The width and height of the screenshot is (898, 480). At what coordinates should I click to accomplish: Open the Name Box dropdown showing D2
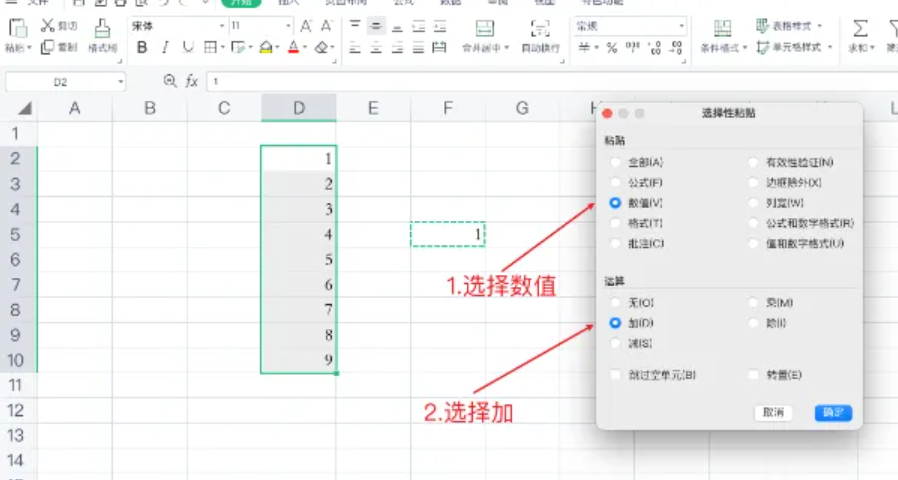pos(120,80)
